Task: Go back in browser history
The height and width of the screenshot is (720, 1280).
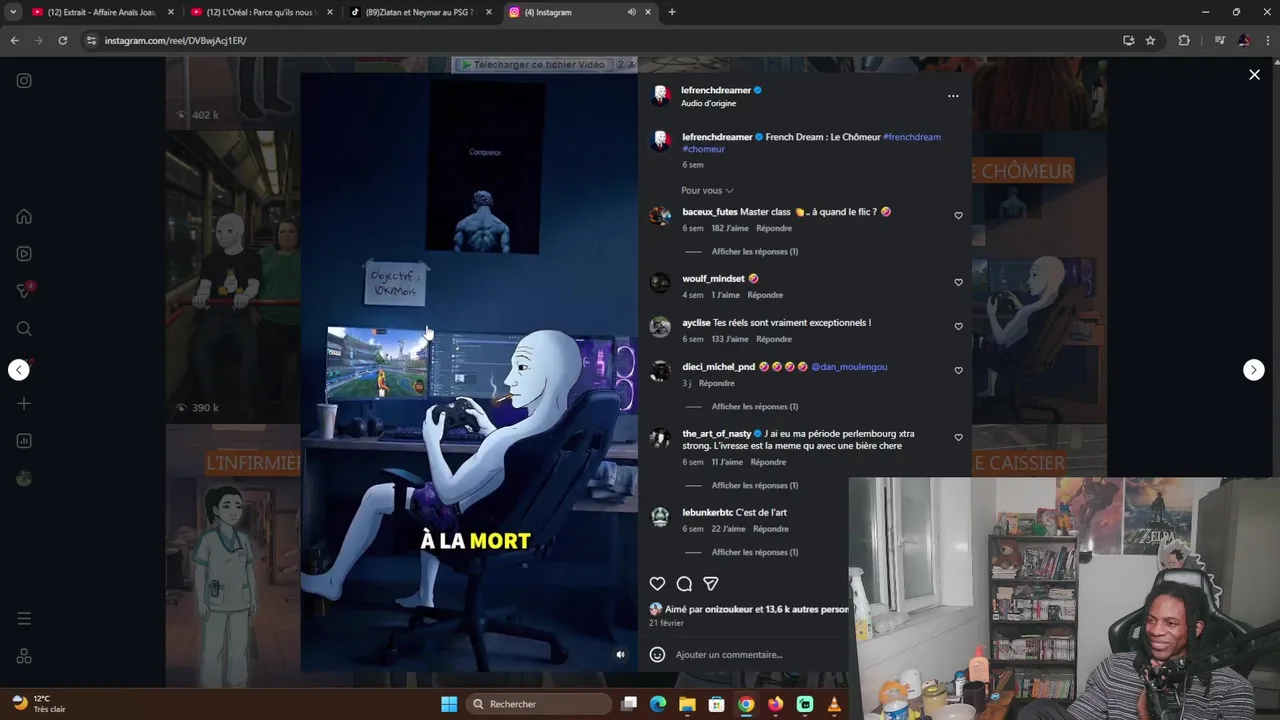Action: pos(14,40)
